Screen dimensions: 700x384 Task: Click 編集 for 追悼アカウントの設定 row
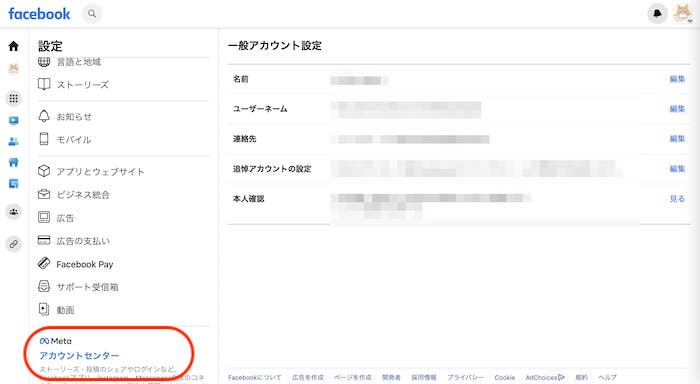677,169
